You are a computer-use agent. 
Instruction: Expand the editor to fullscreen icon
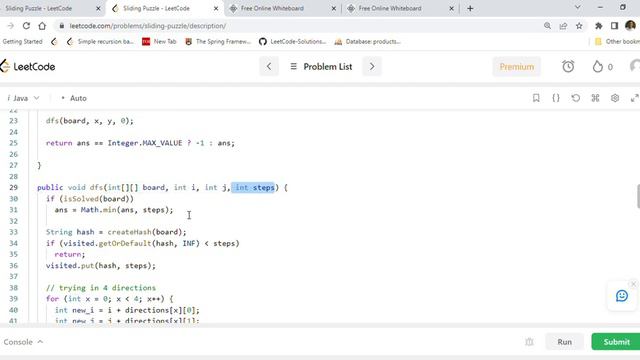coord(634,98)
